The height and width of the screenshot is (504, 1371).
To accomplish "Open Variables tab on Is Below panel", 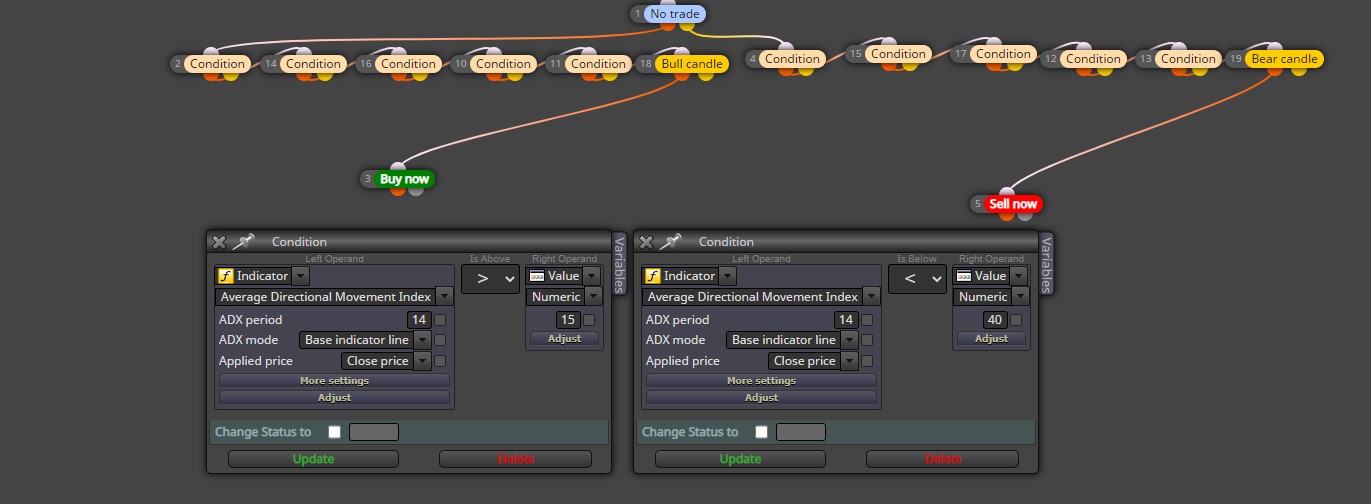I will click(x=1046, y=265).
